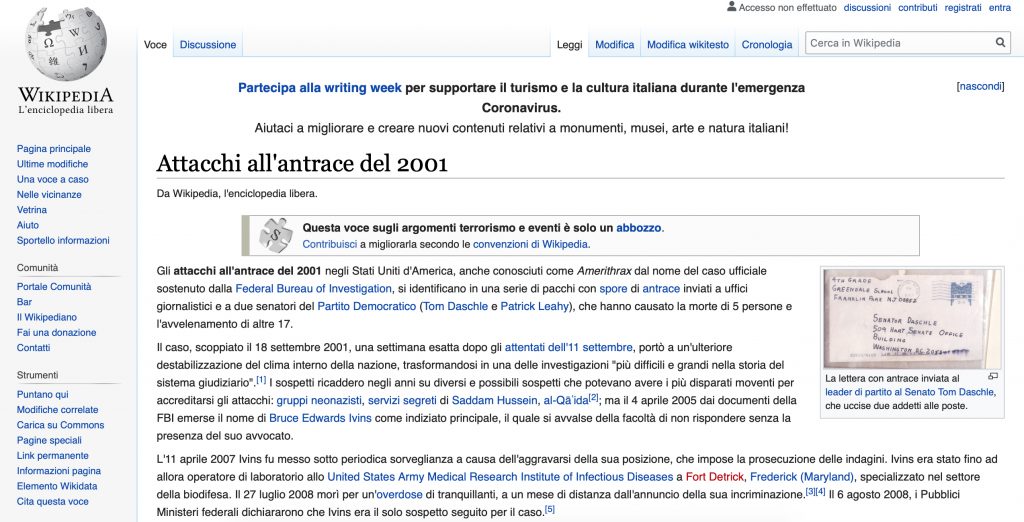Open the Modifica tab
This screenshot has height=522, width=1024.
coord(615,44)
